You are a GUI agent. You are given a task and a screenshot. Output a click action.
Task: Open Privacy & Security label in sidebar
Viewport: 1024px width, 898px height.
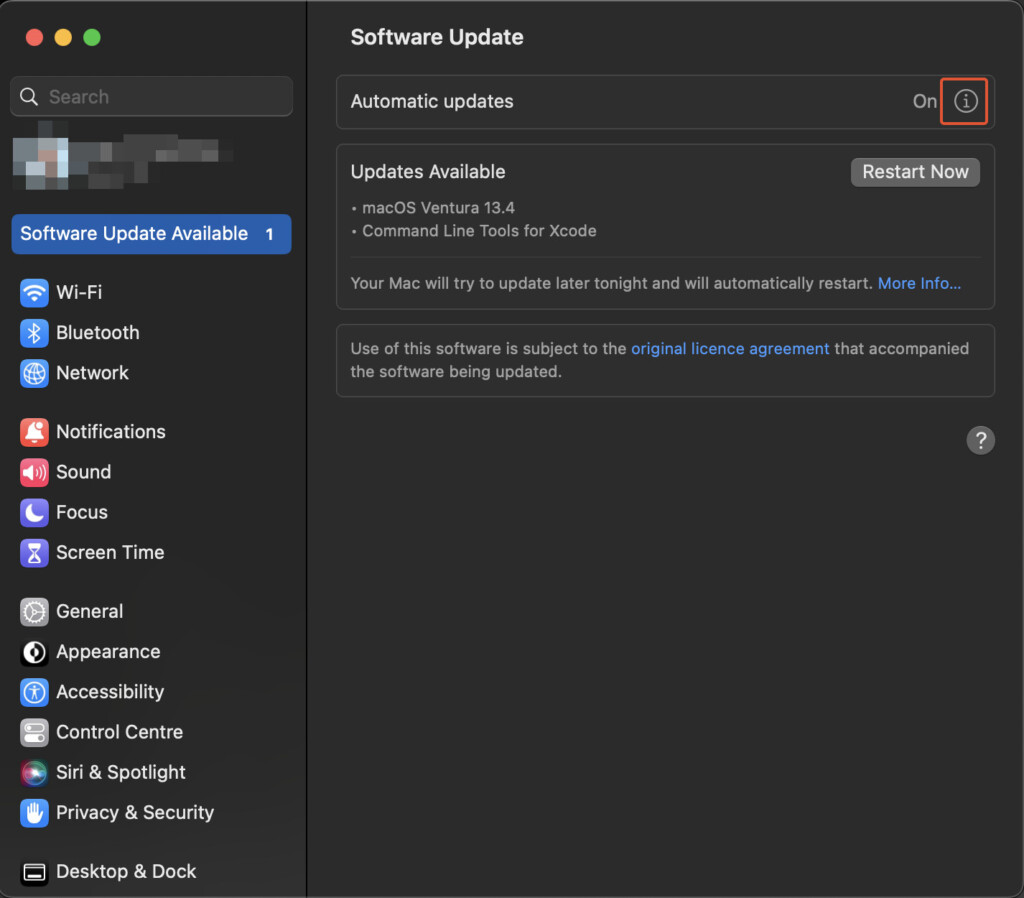click(135, 812)
